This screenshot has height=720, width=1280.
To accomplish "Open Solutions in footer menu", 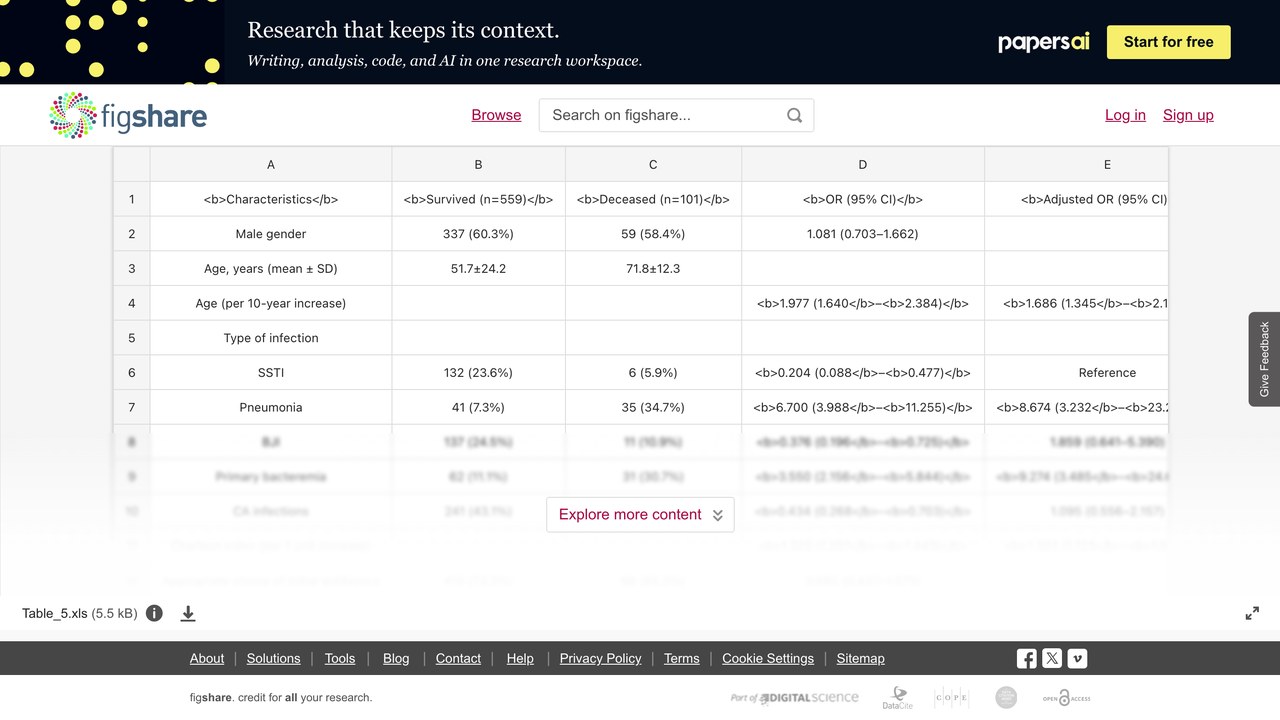I will pyautogui.click(x=273, y=658).
